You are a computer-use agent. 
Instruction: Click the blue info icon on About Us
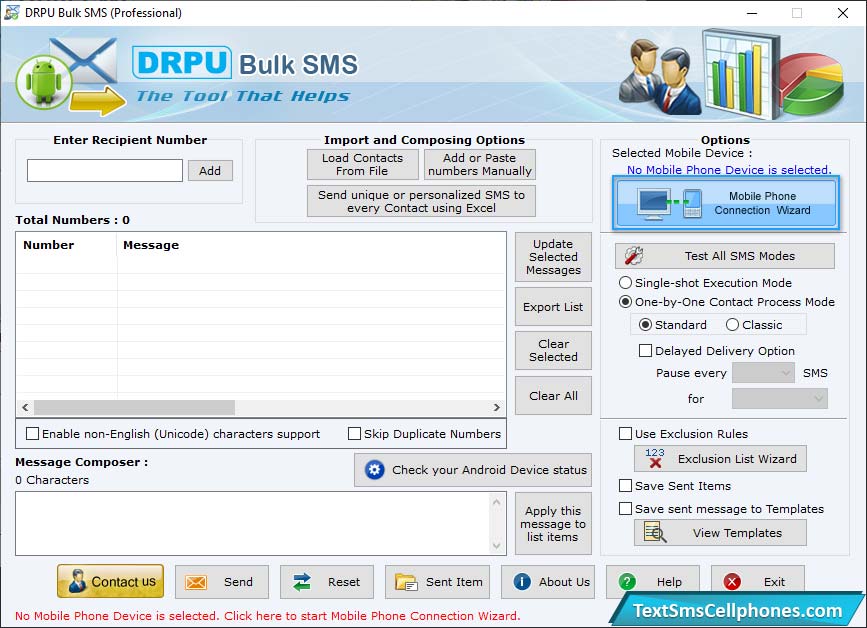[x=522, y=582]
